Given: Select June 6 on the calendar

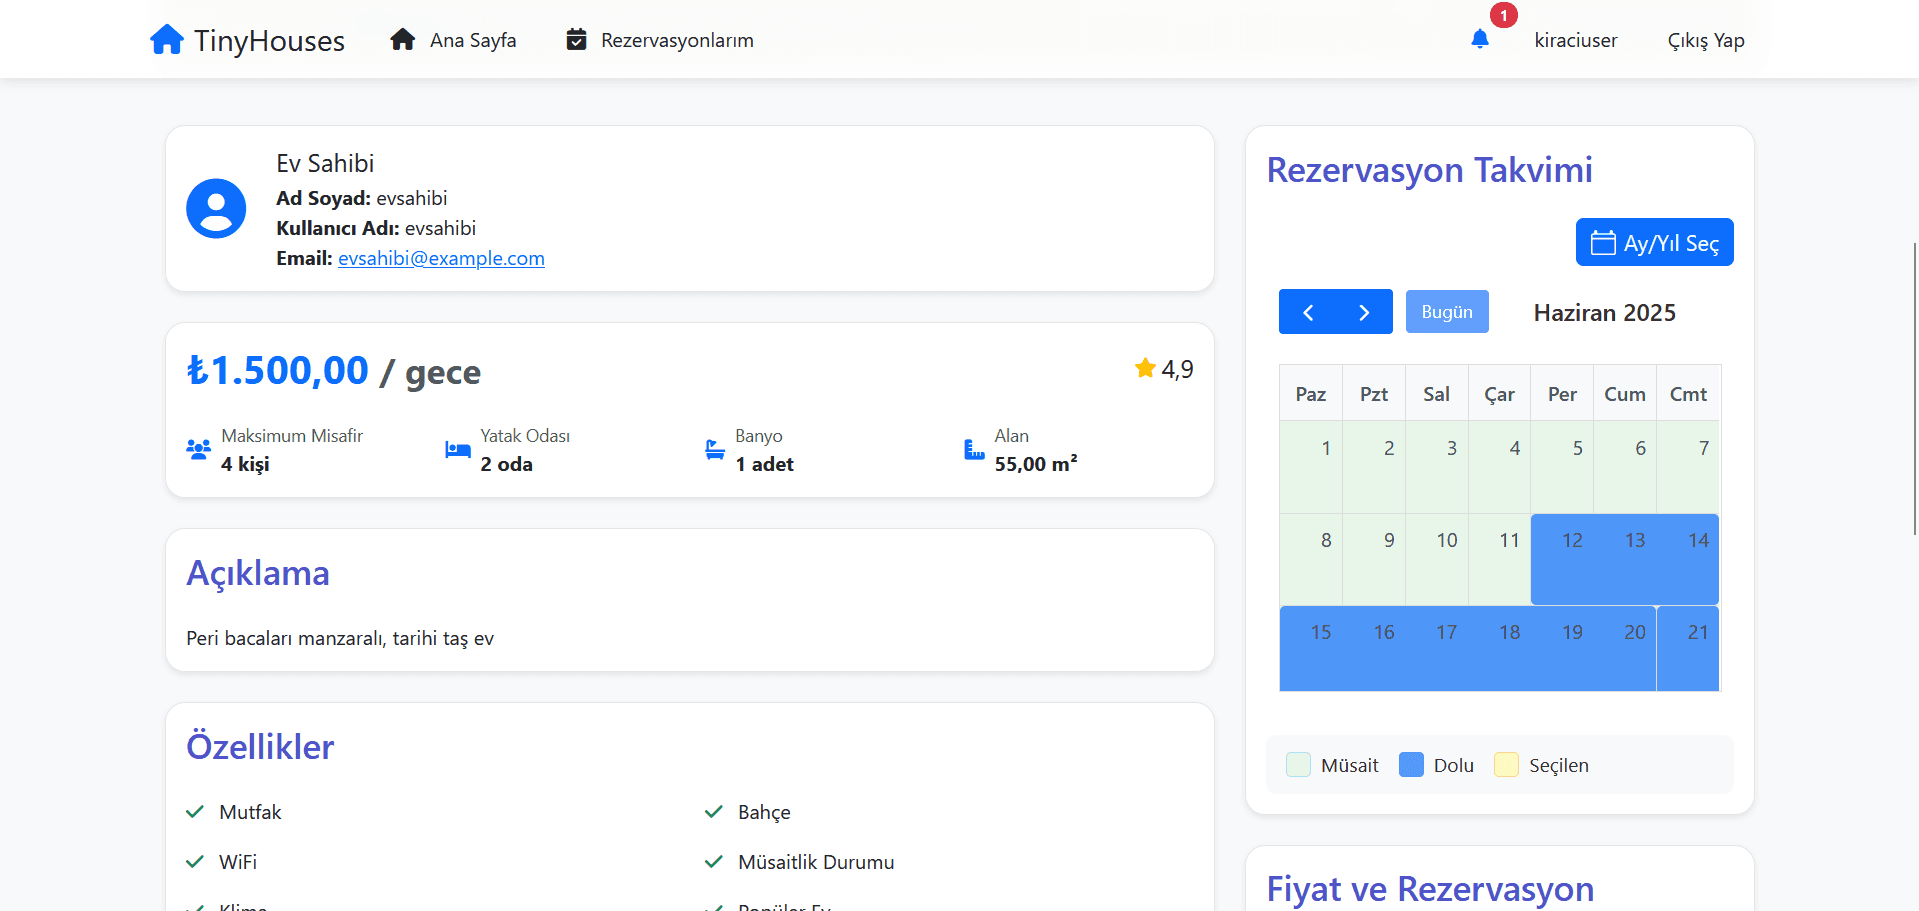Looking at the screenshot, I should pyautogui.click(x=1625, y=467).
